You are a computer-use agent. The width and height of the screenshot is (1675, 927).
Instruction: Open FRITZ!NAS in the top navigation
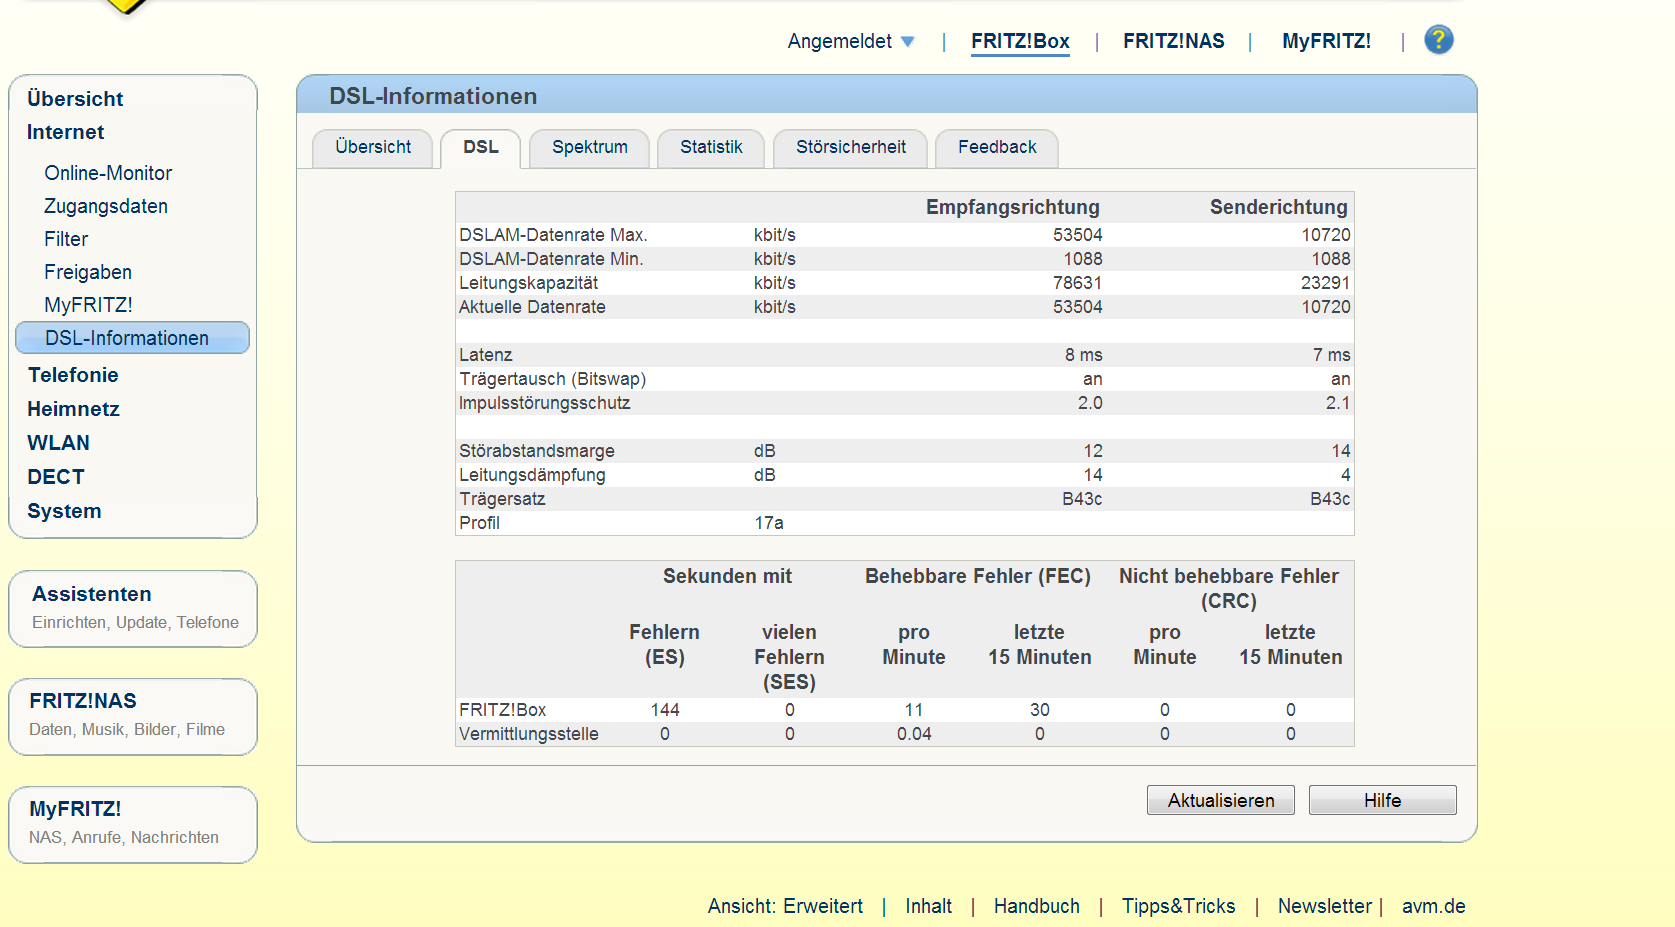(1174, 41)
